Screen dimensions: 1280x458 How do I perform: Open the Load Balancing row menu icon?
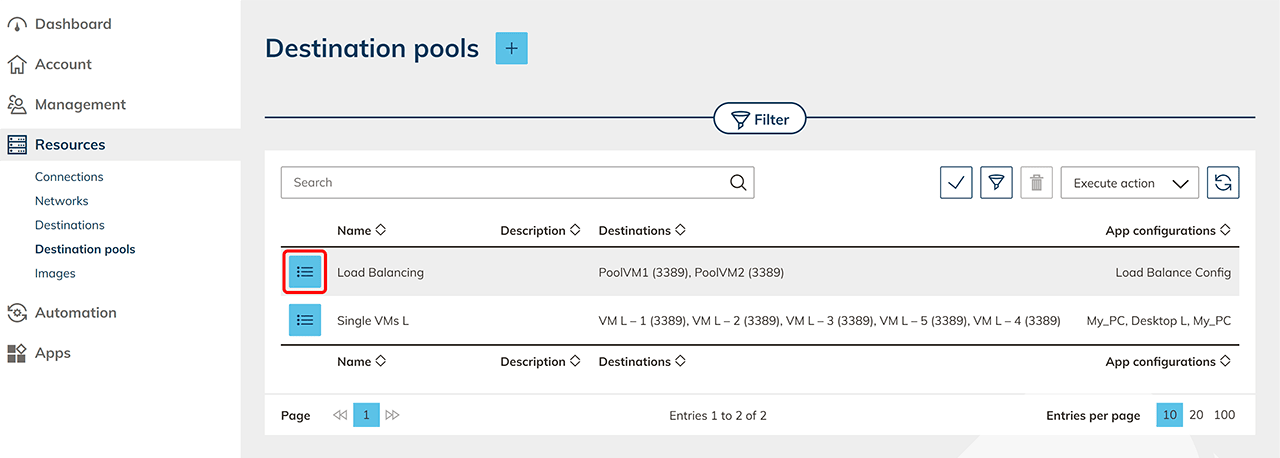point(305,272)
